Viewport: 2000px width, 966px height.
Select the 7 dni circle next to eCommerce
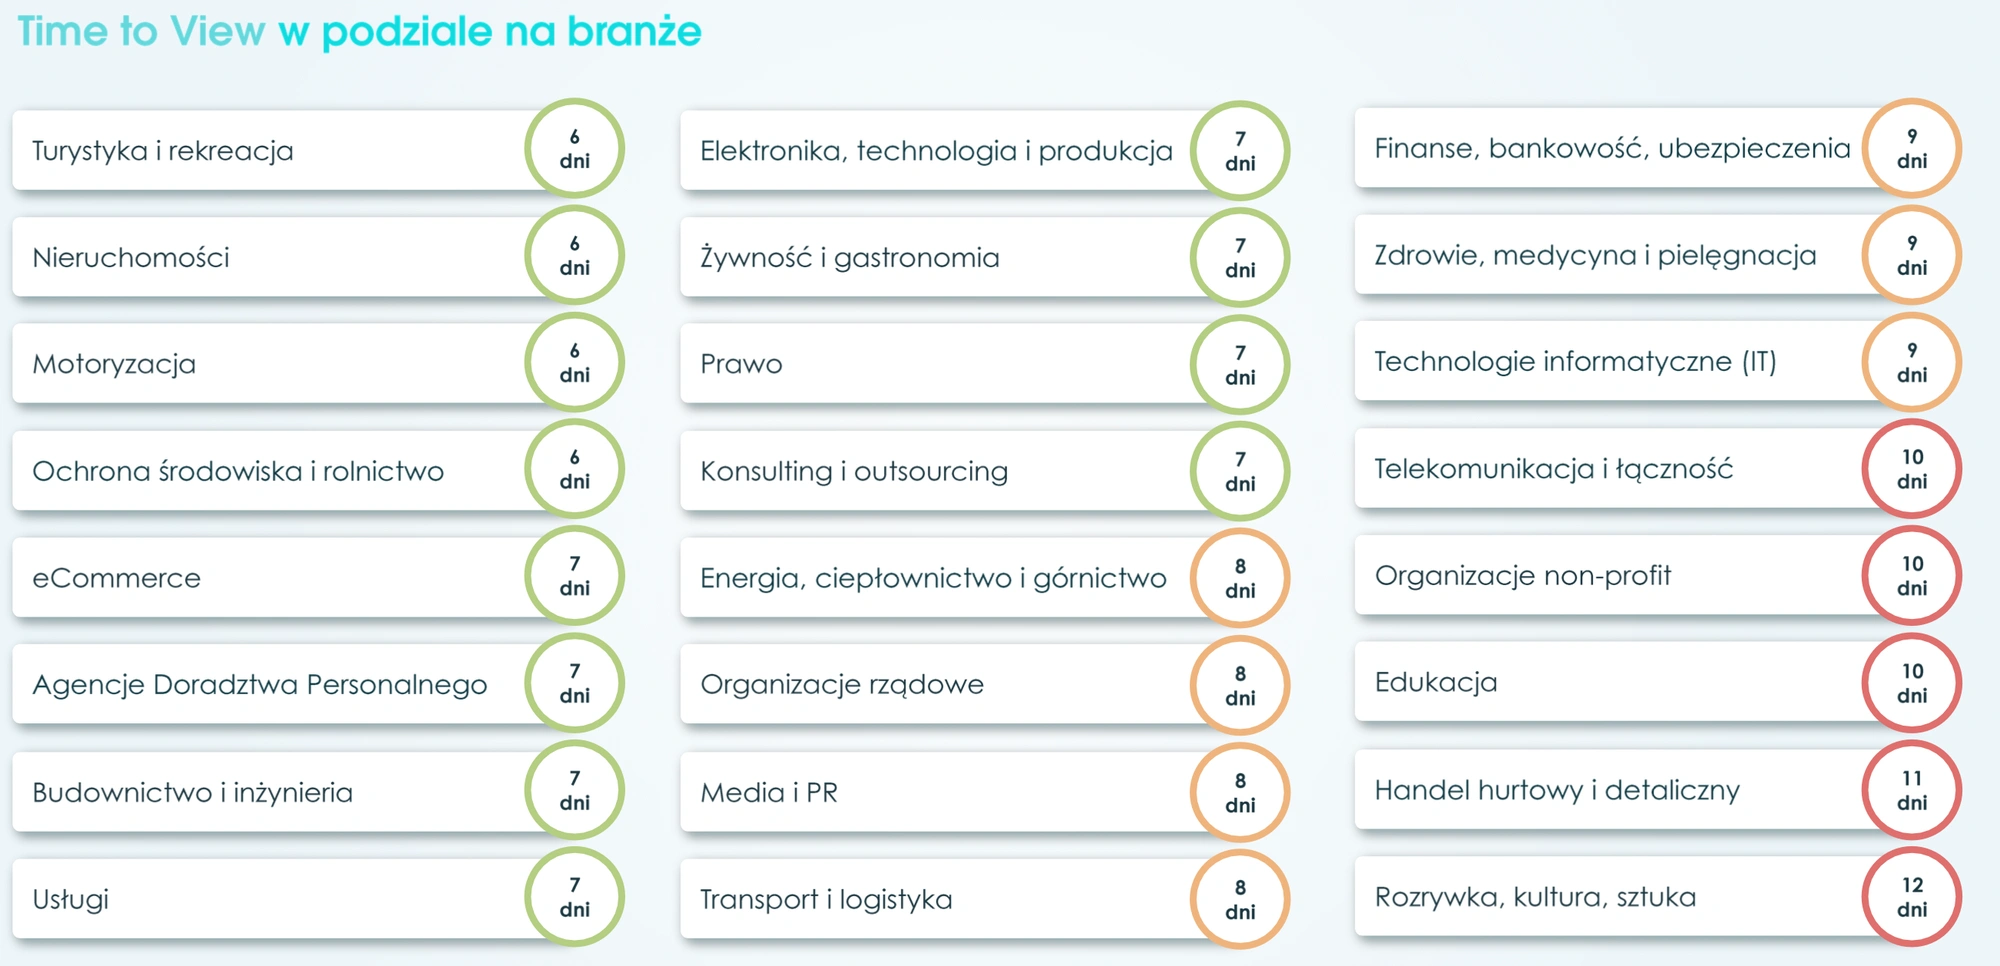(574, 576)
